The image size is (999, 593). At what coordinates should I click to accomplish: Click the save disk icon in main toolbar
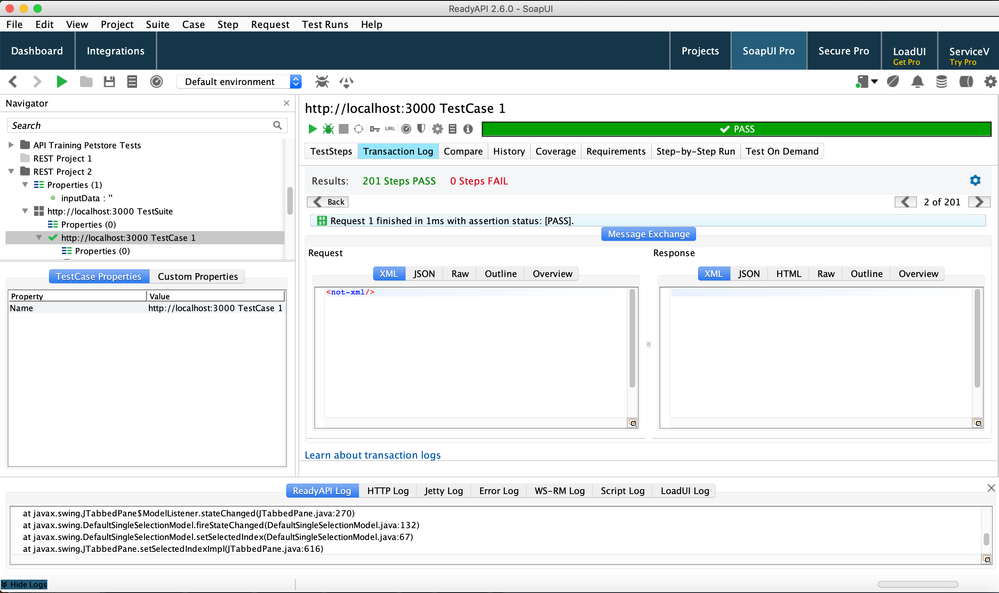109,82
